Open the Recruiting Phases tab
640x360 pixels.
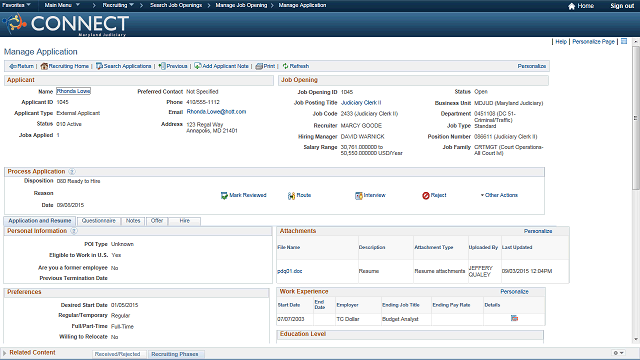pyautogui.click(x=175, y=354)
